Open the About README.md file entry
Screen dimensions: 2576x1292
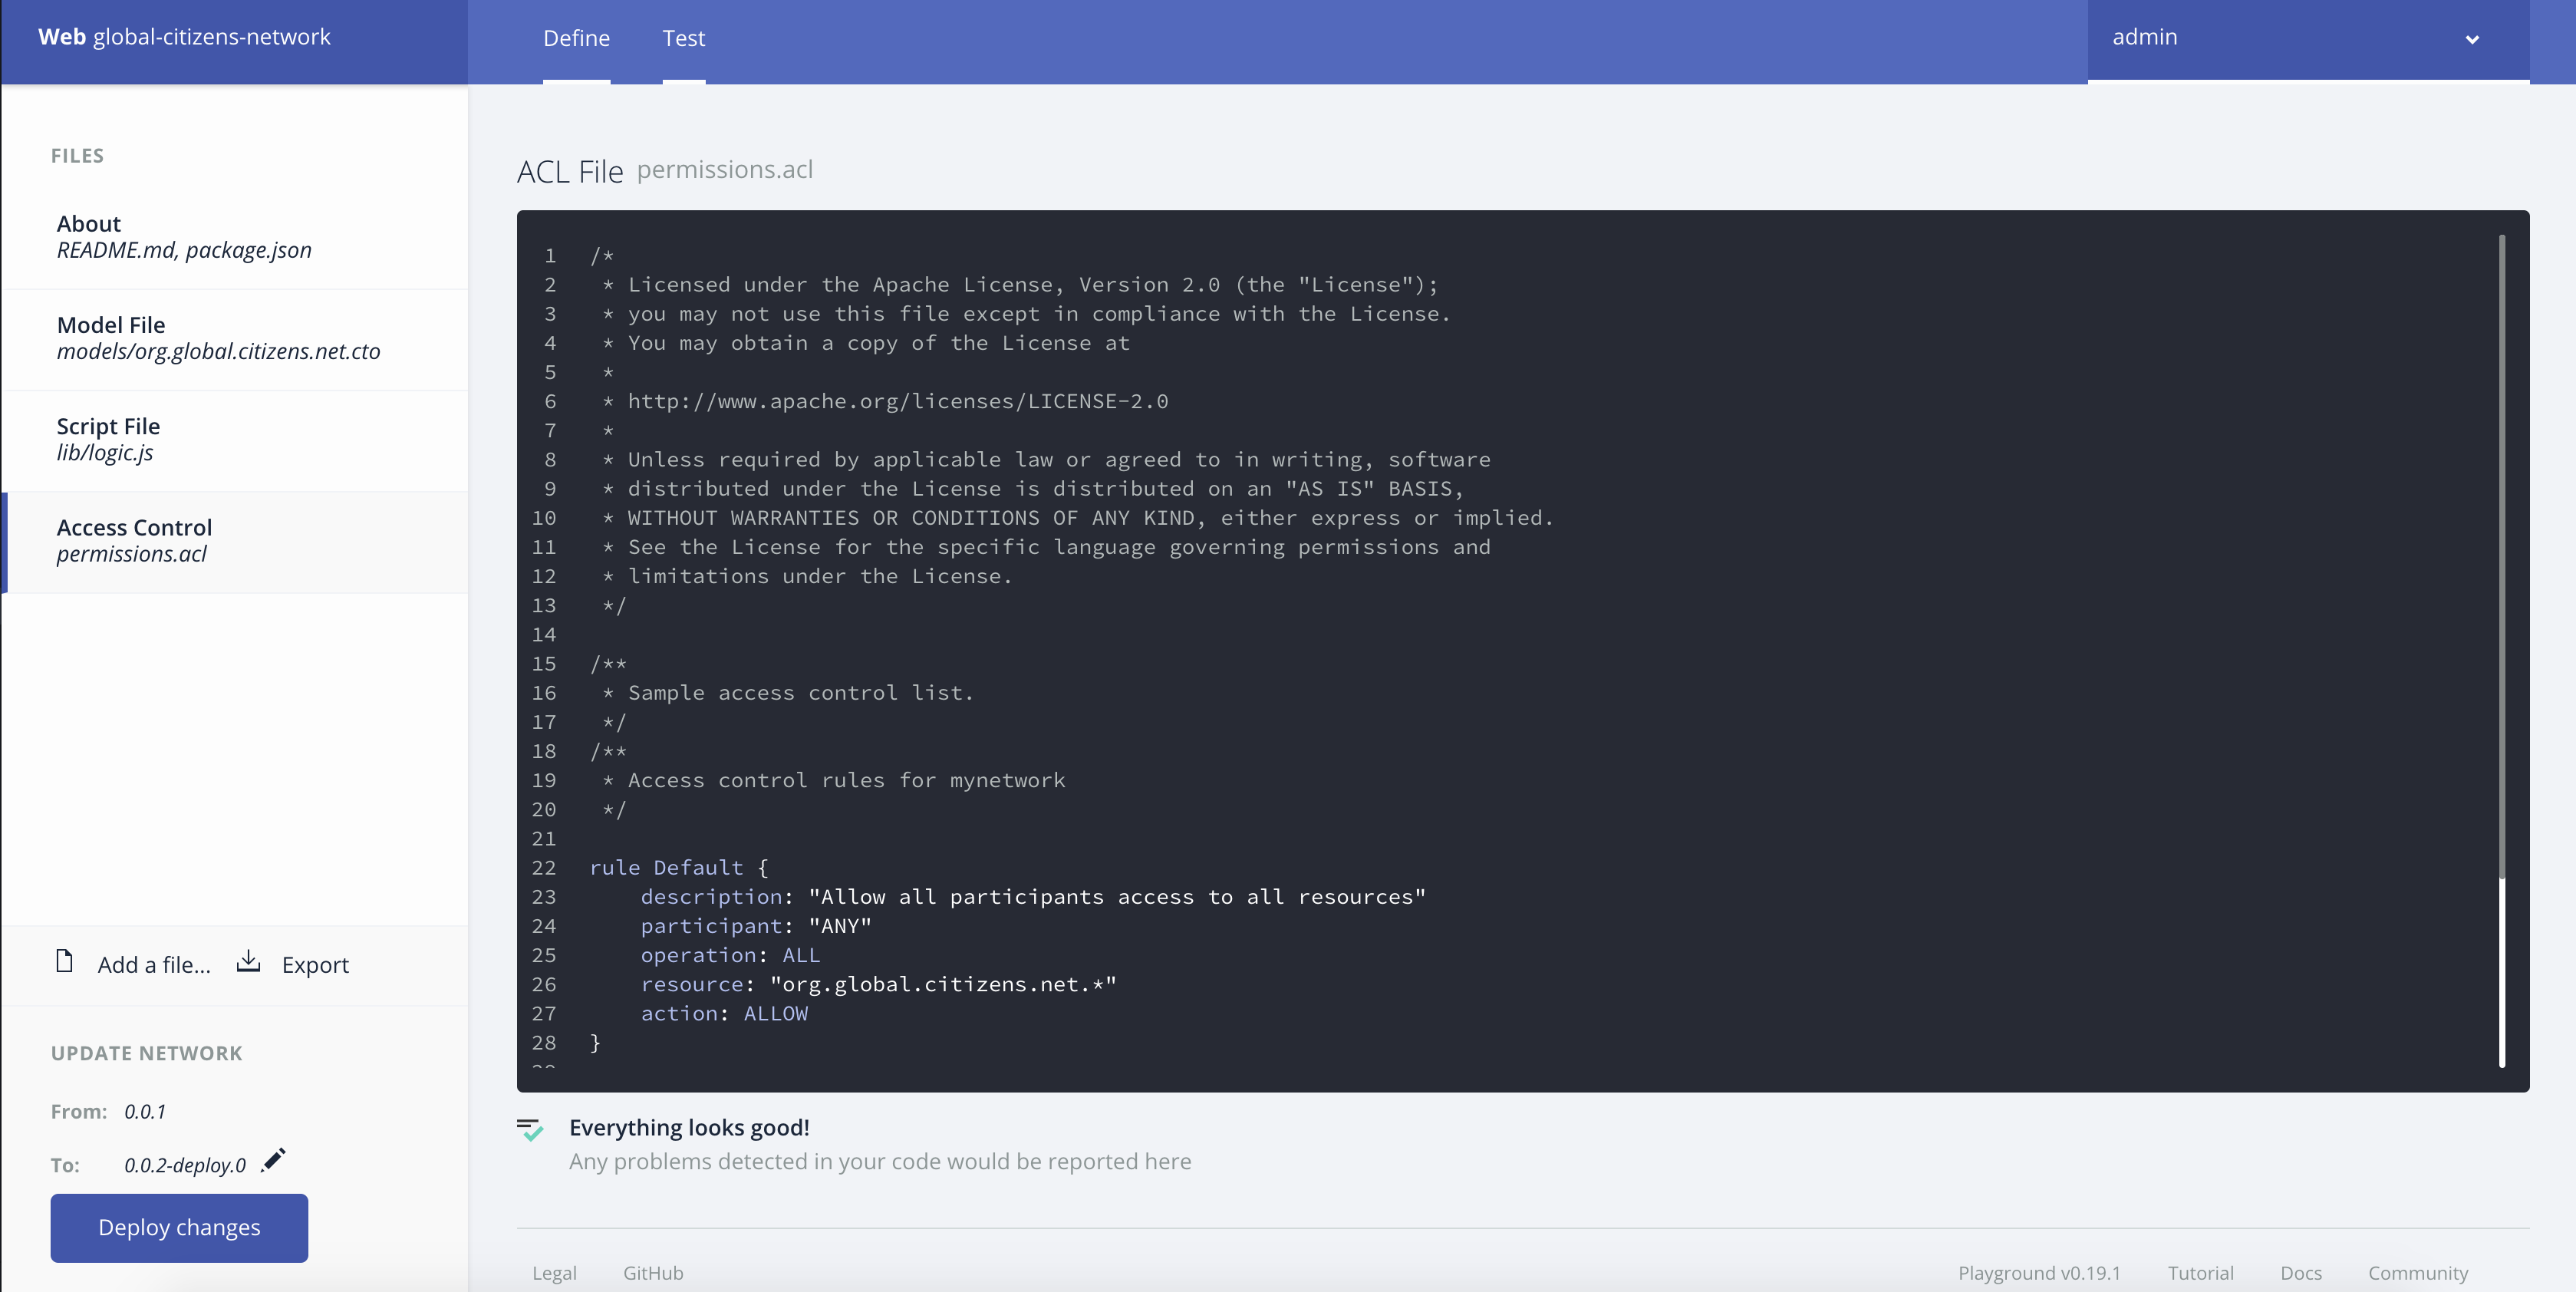point(184,237)
